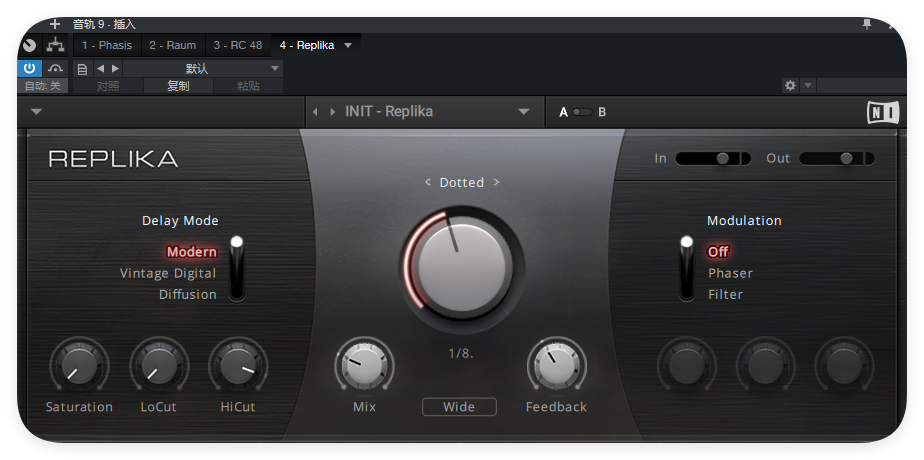Click the plus icon to add insert
Screen dimensions: 924x460
tap(55, 24)
